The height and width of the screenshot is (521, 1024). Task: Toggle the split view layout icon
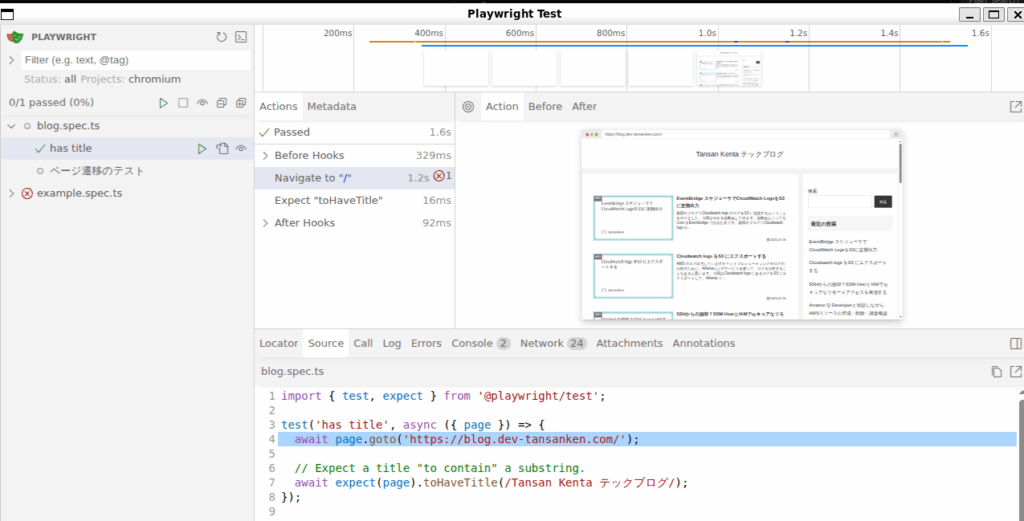(x=1015, y=343)
